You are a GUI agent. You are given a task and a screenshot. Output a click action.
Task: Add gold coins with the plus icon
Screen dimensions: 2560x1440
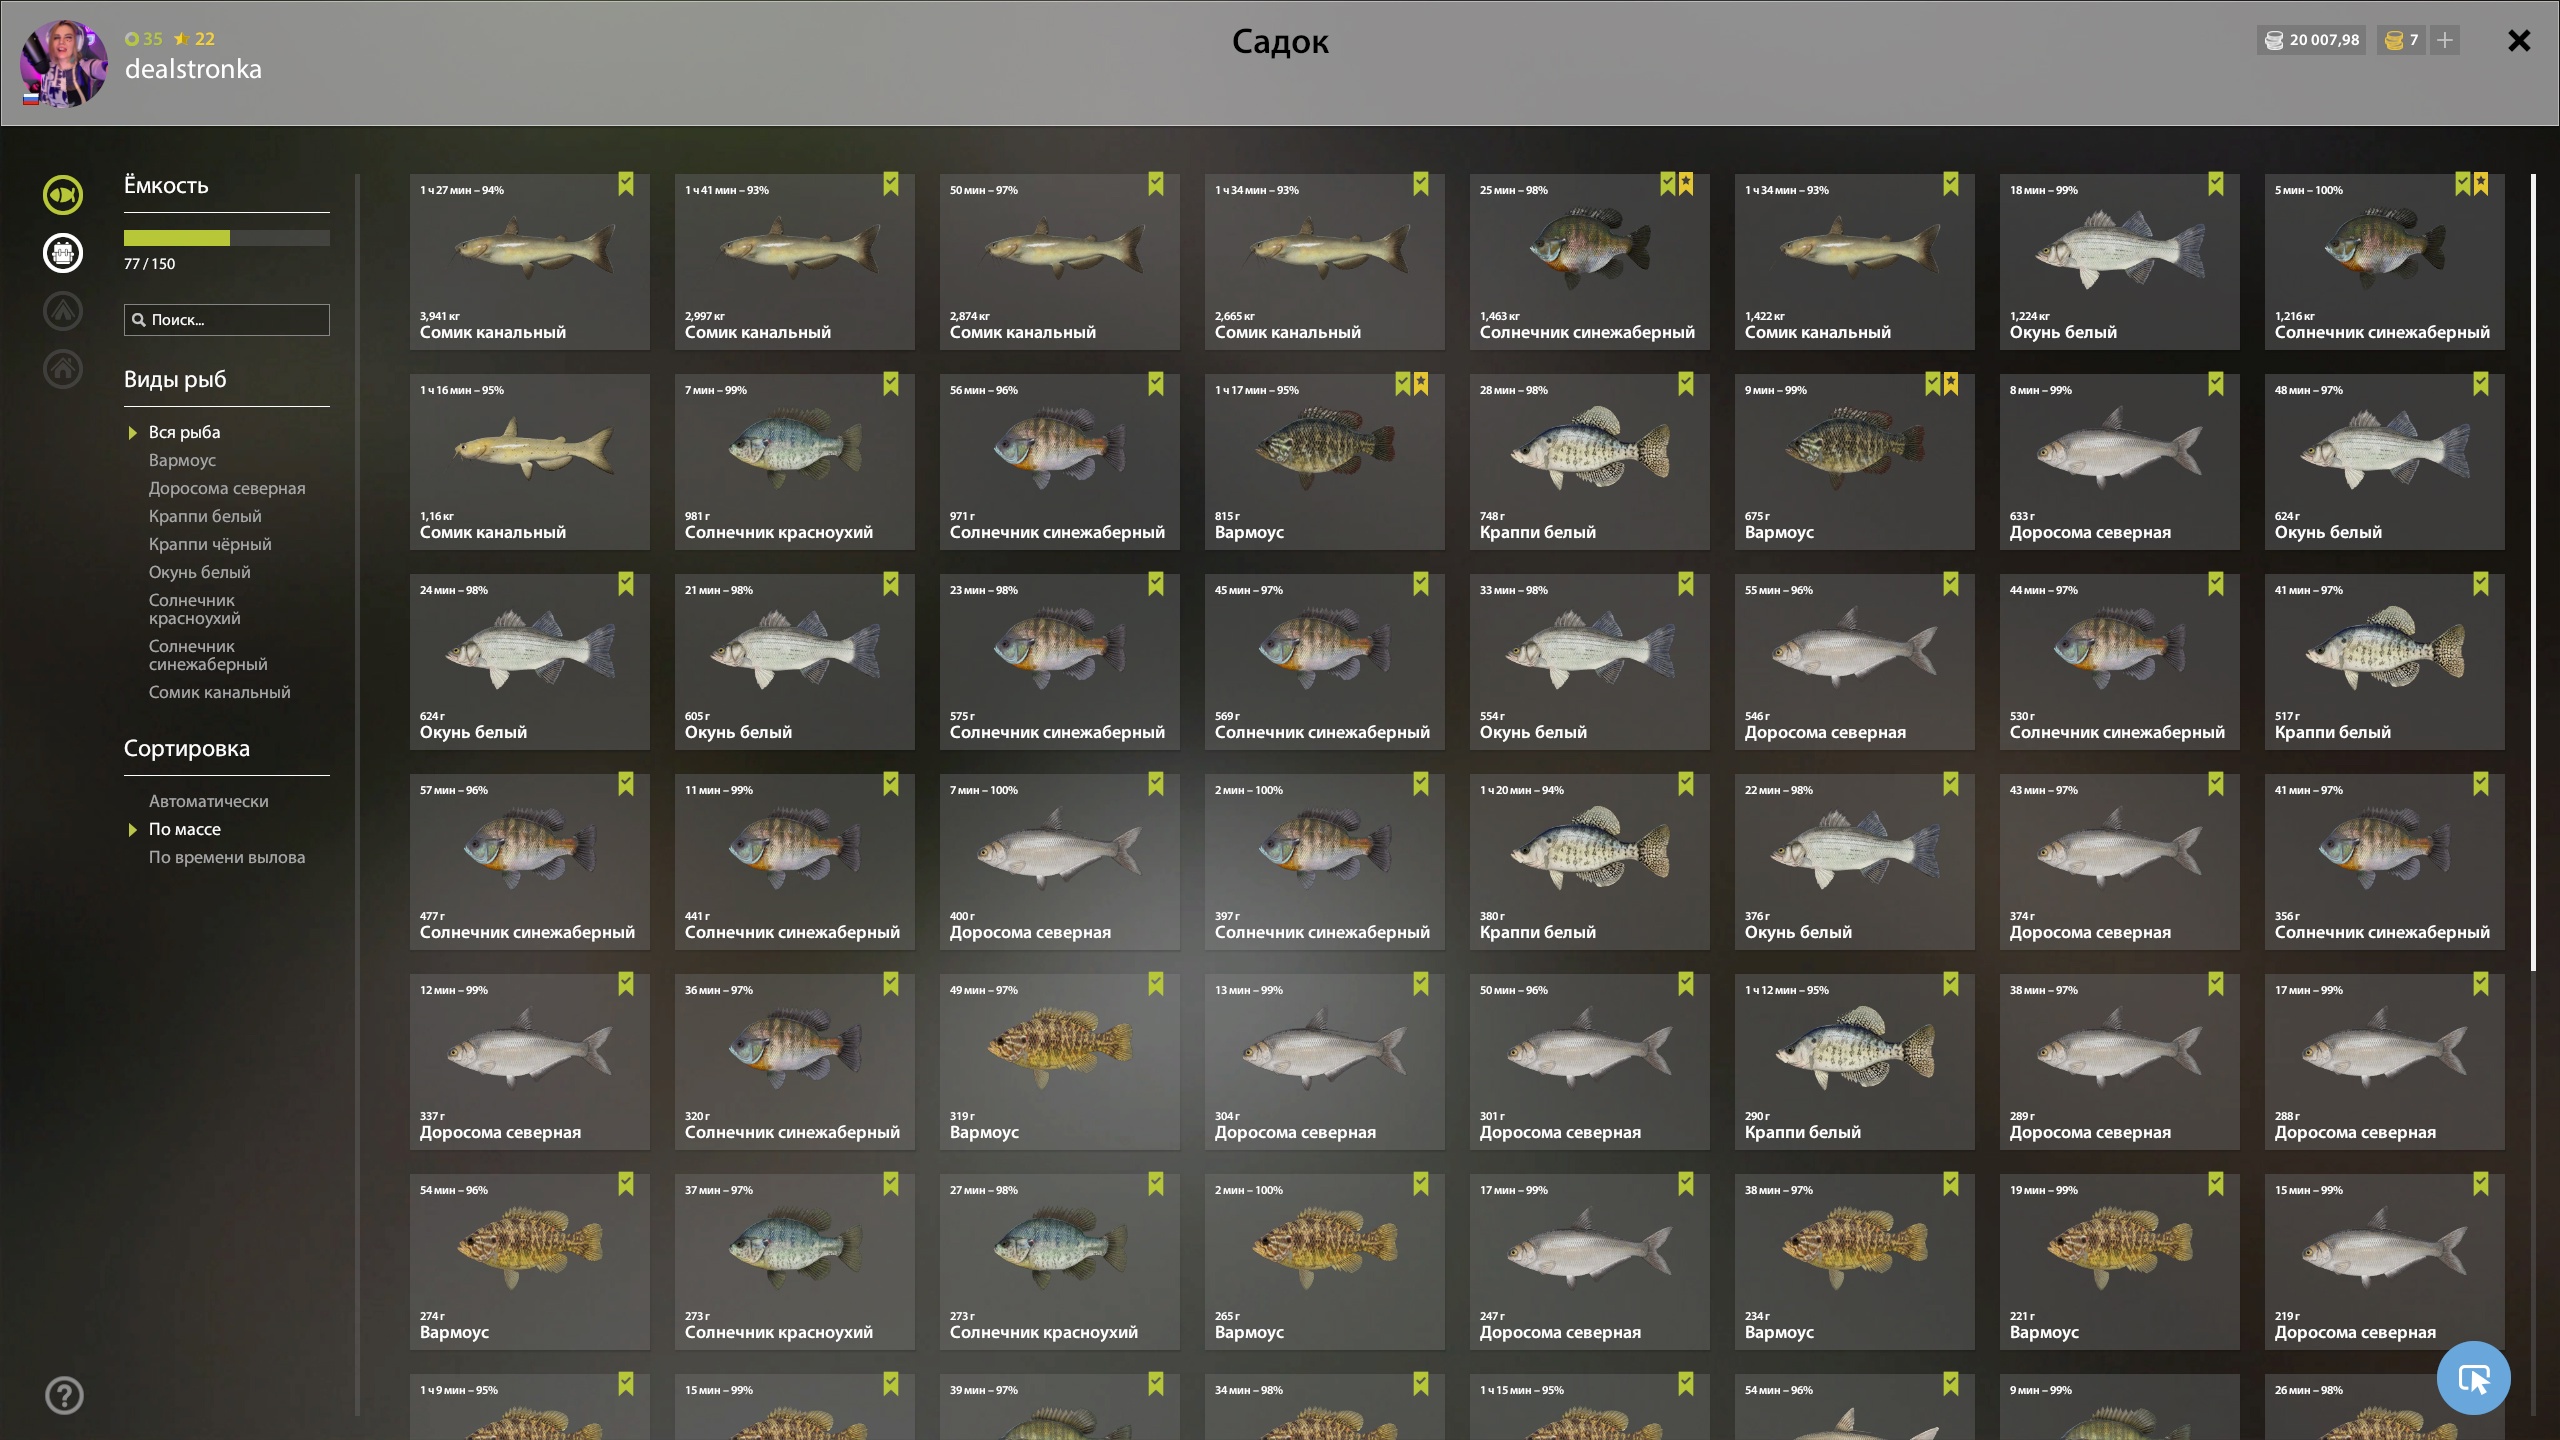click(x=2445, y=40)
